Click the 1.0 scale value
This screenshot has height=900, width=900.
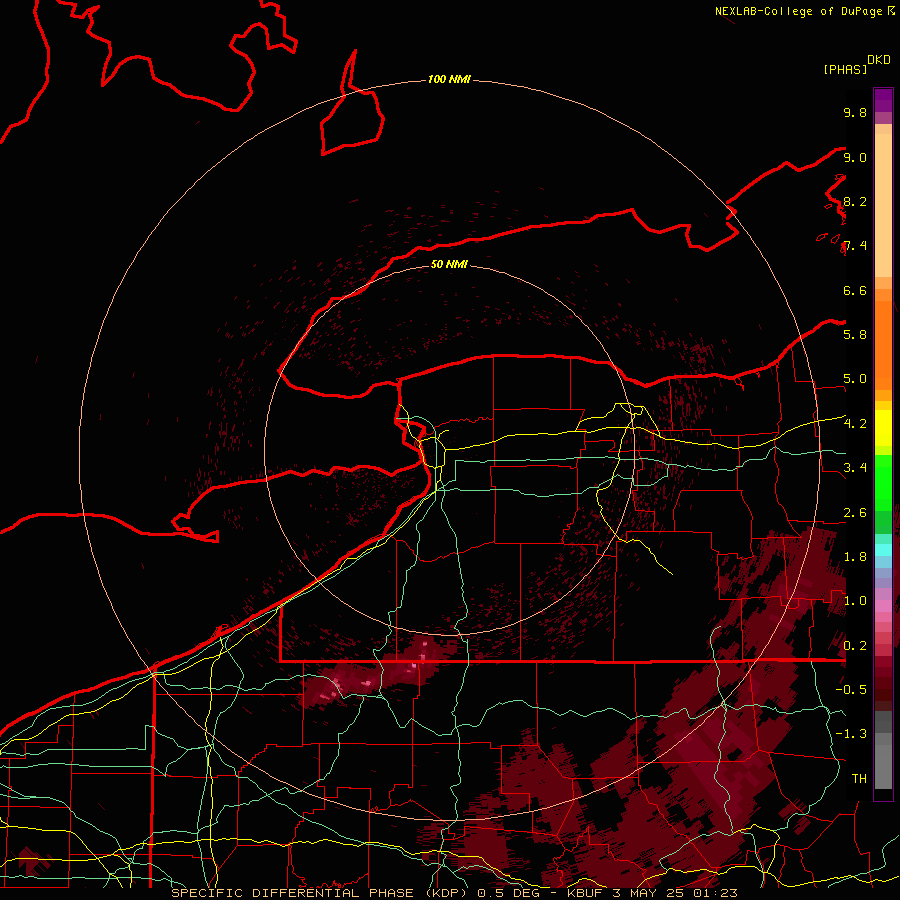click(x=855, y=601)
